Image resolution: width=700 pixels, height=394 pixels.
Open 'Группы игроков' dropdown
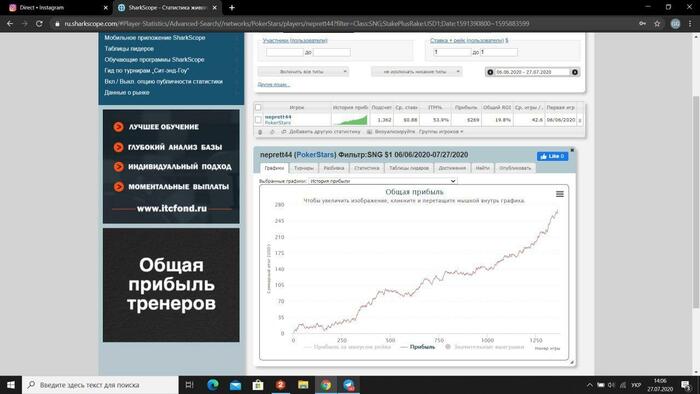441,132
